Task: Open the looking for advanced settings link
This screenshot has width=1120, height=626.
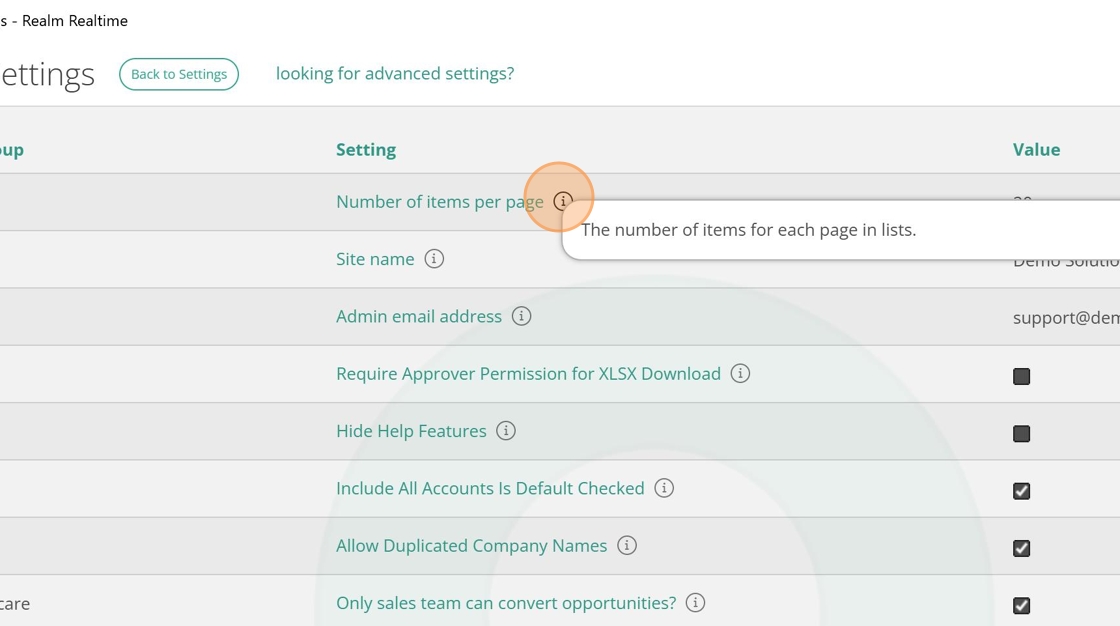Action: click(395, 74)
